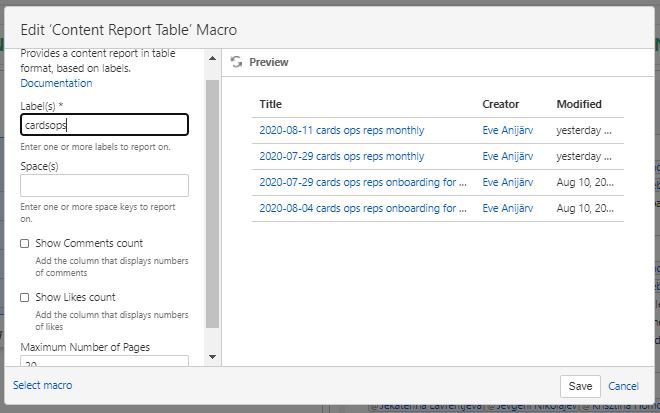The image size is (660, 413).
Task: Click the Creator column header
Action: [x=500, y=104]
